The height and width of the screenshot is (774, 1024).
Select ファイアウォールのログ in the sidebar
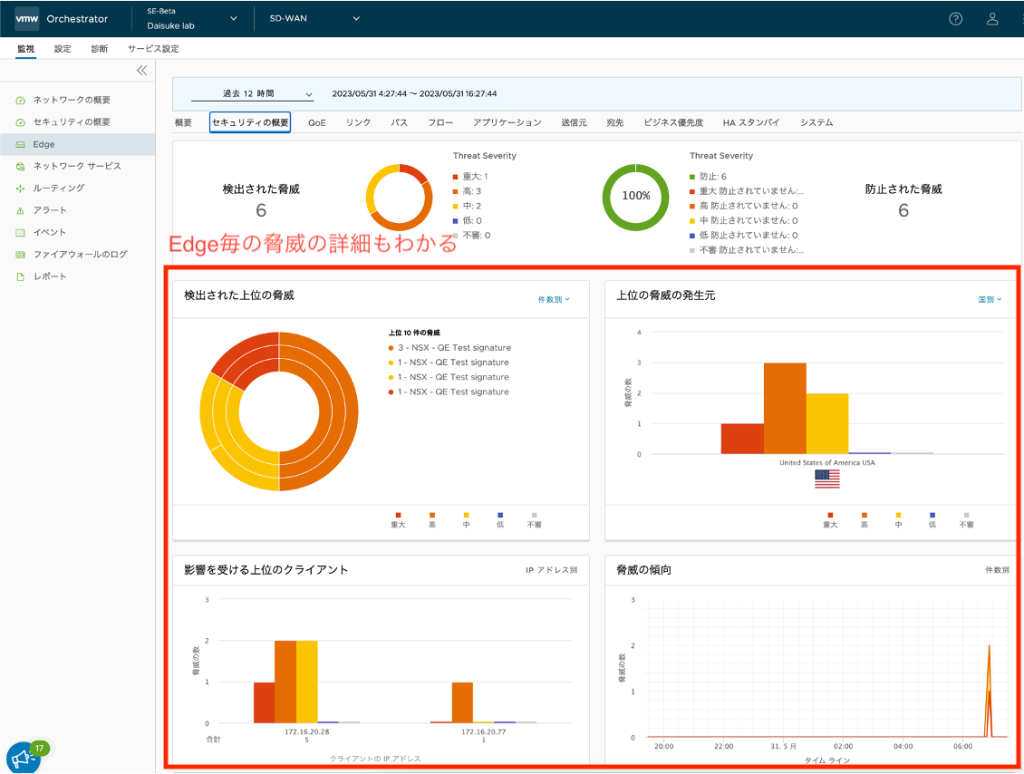80,254
